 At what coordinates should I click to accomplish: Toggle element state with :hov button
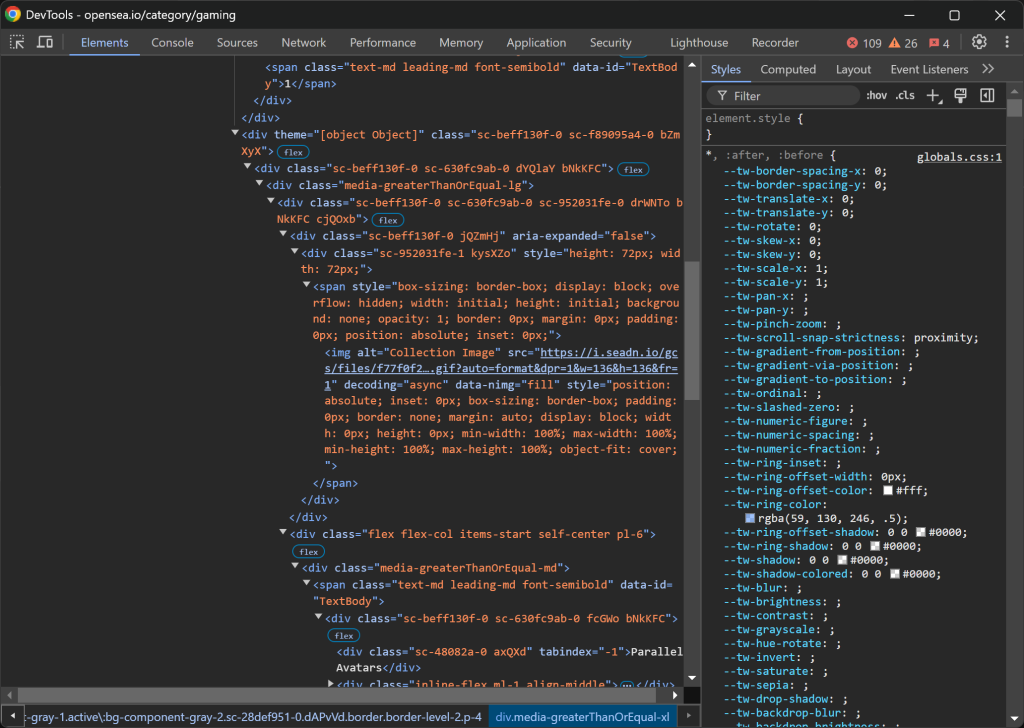click(876, 95)
